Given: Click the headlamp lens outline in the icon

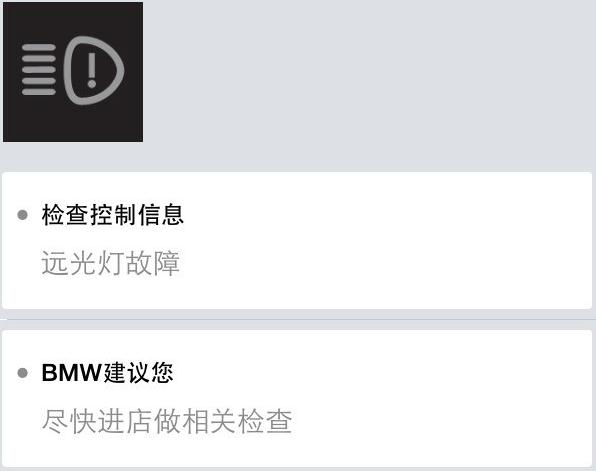Looking at the screenshot, I should pyautogui.click(x=94, y=70).
